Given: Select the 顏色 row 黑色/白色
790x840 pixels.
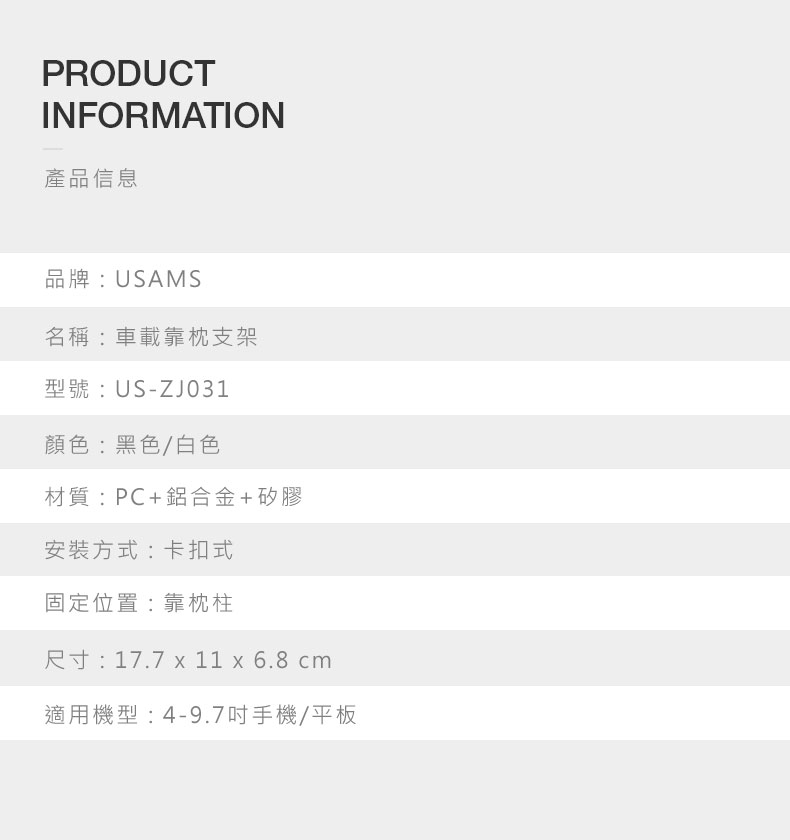Looking at the screenshot, I should point(395,442).
